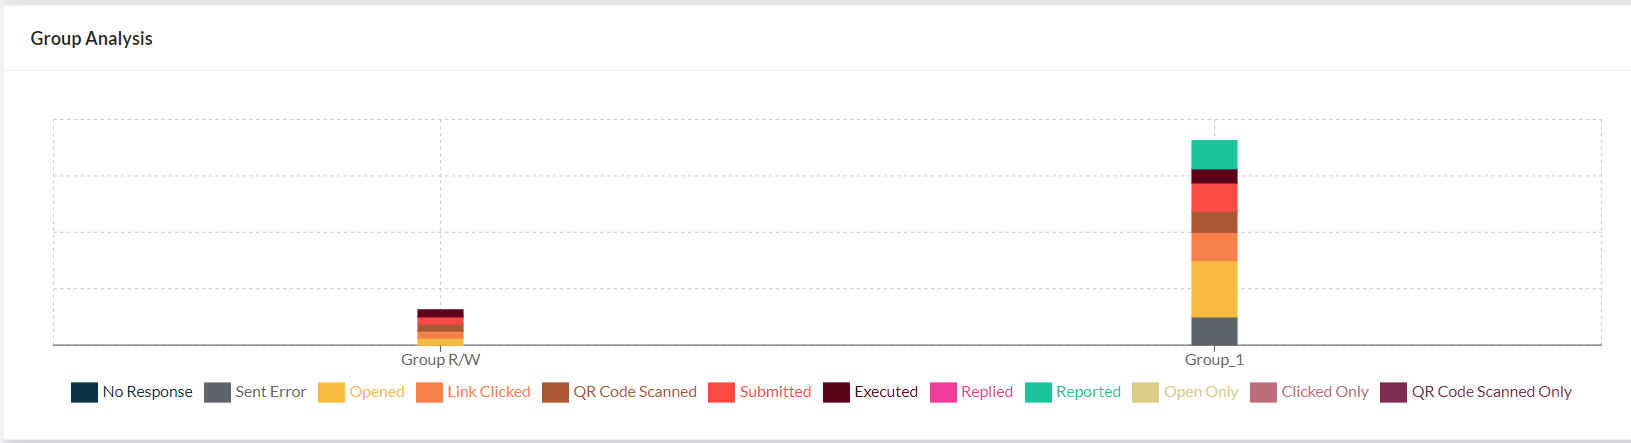Viewport: 1631px width, 443px height.
Task: Click the red Submitted legend swatch
Action: 721,392
